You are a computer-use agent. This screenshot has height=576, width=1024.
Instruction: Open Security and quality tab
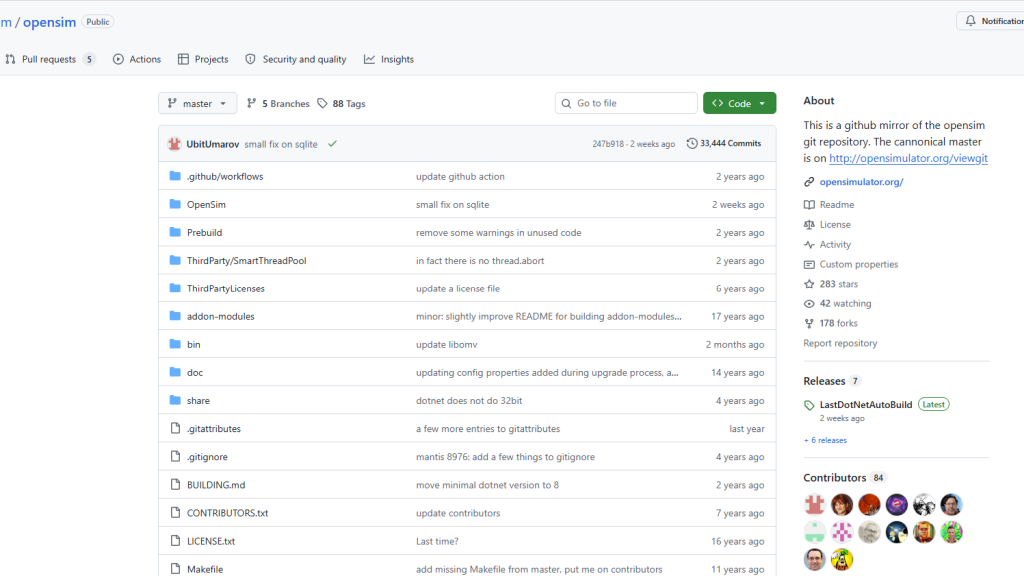(296, 59)
